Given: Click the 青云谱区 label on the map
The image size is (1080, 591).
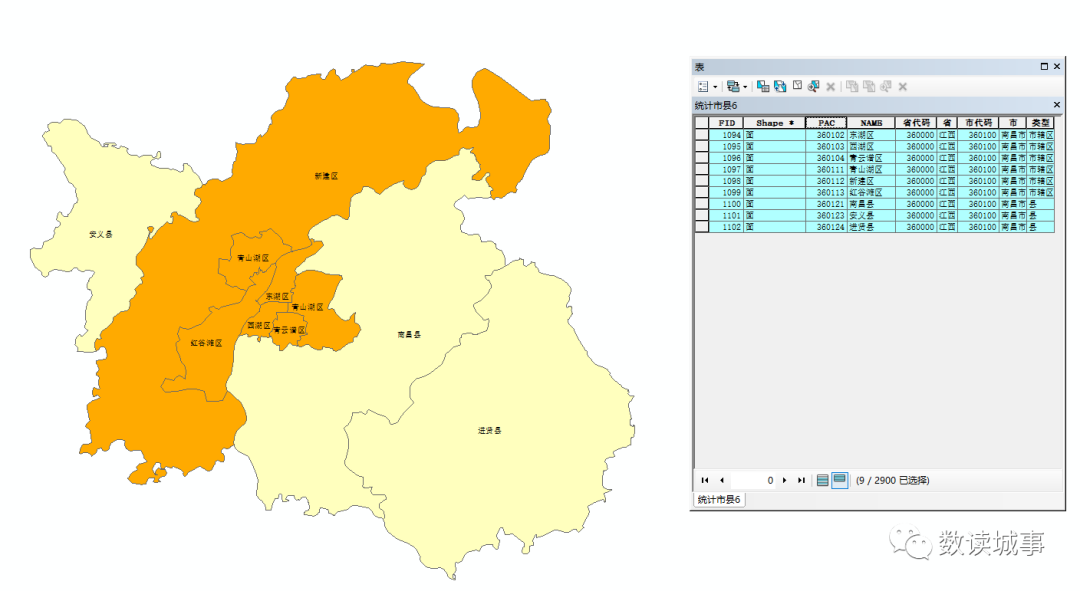Looking at the screenshot, I should click(289, 330).
